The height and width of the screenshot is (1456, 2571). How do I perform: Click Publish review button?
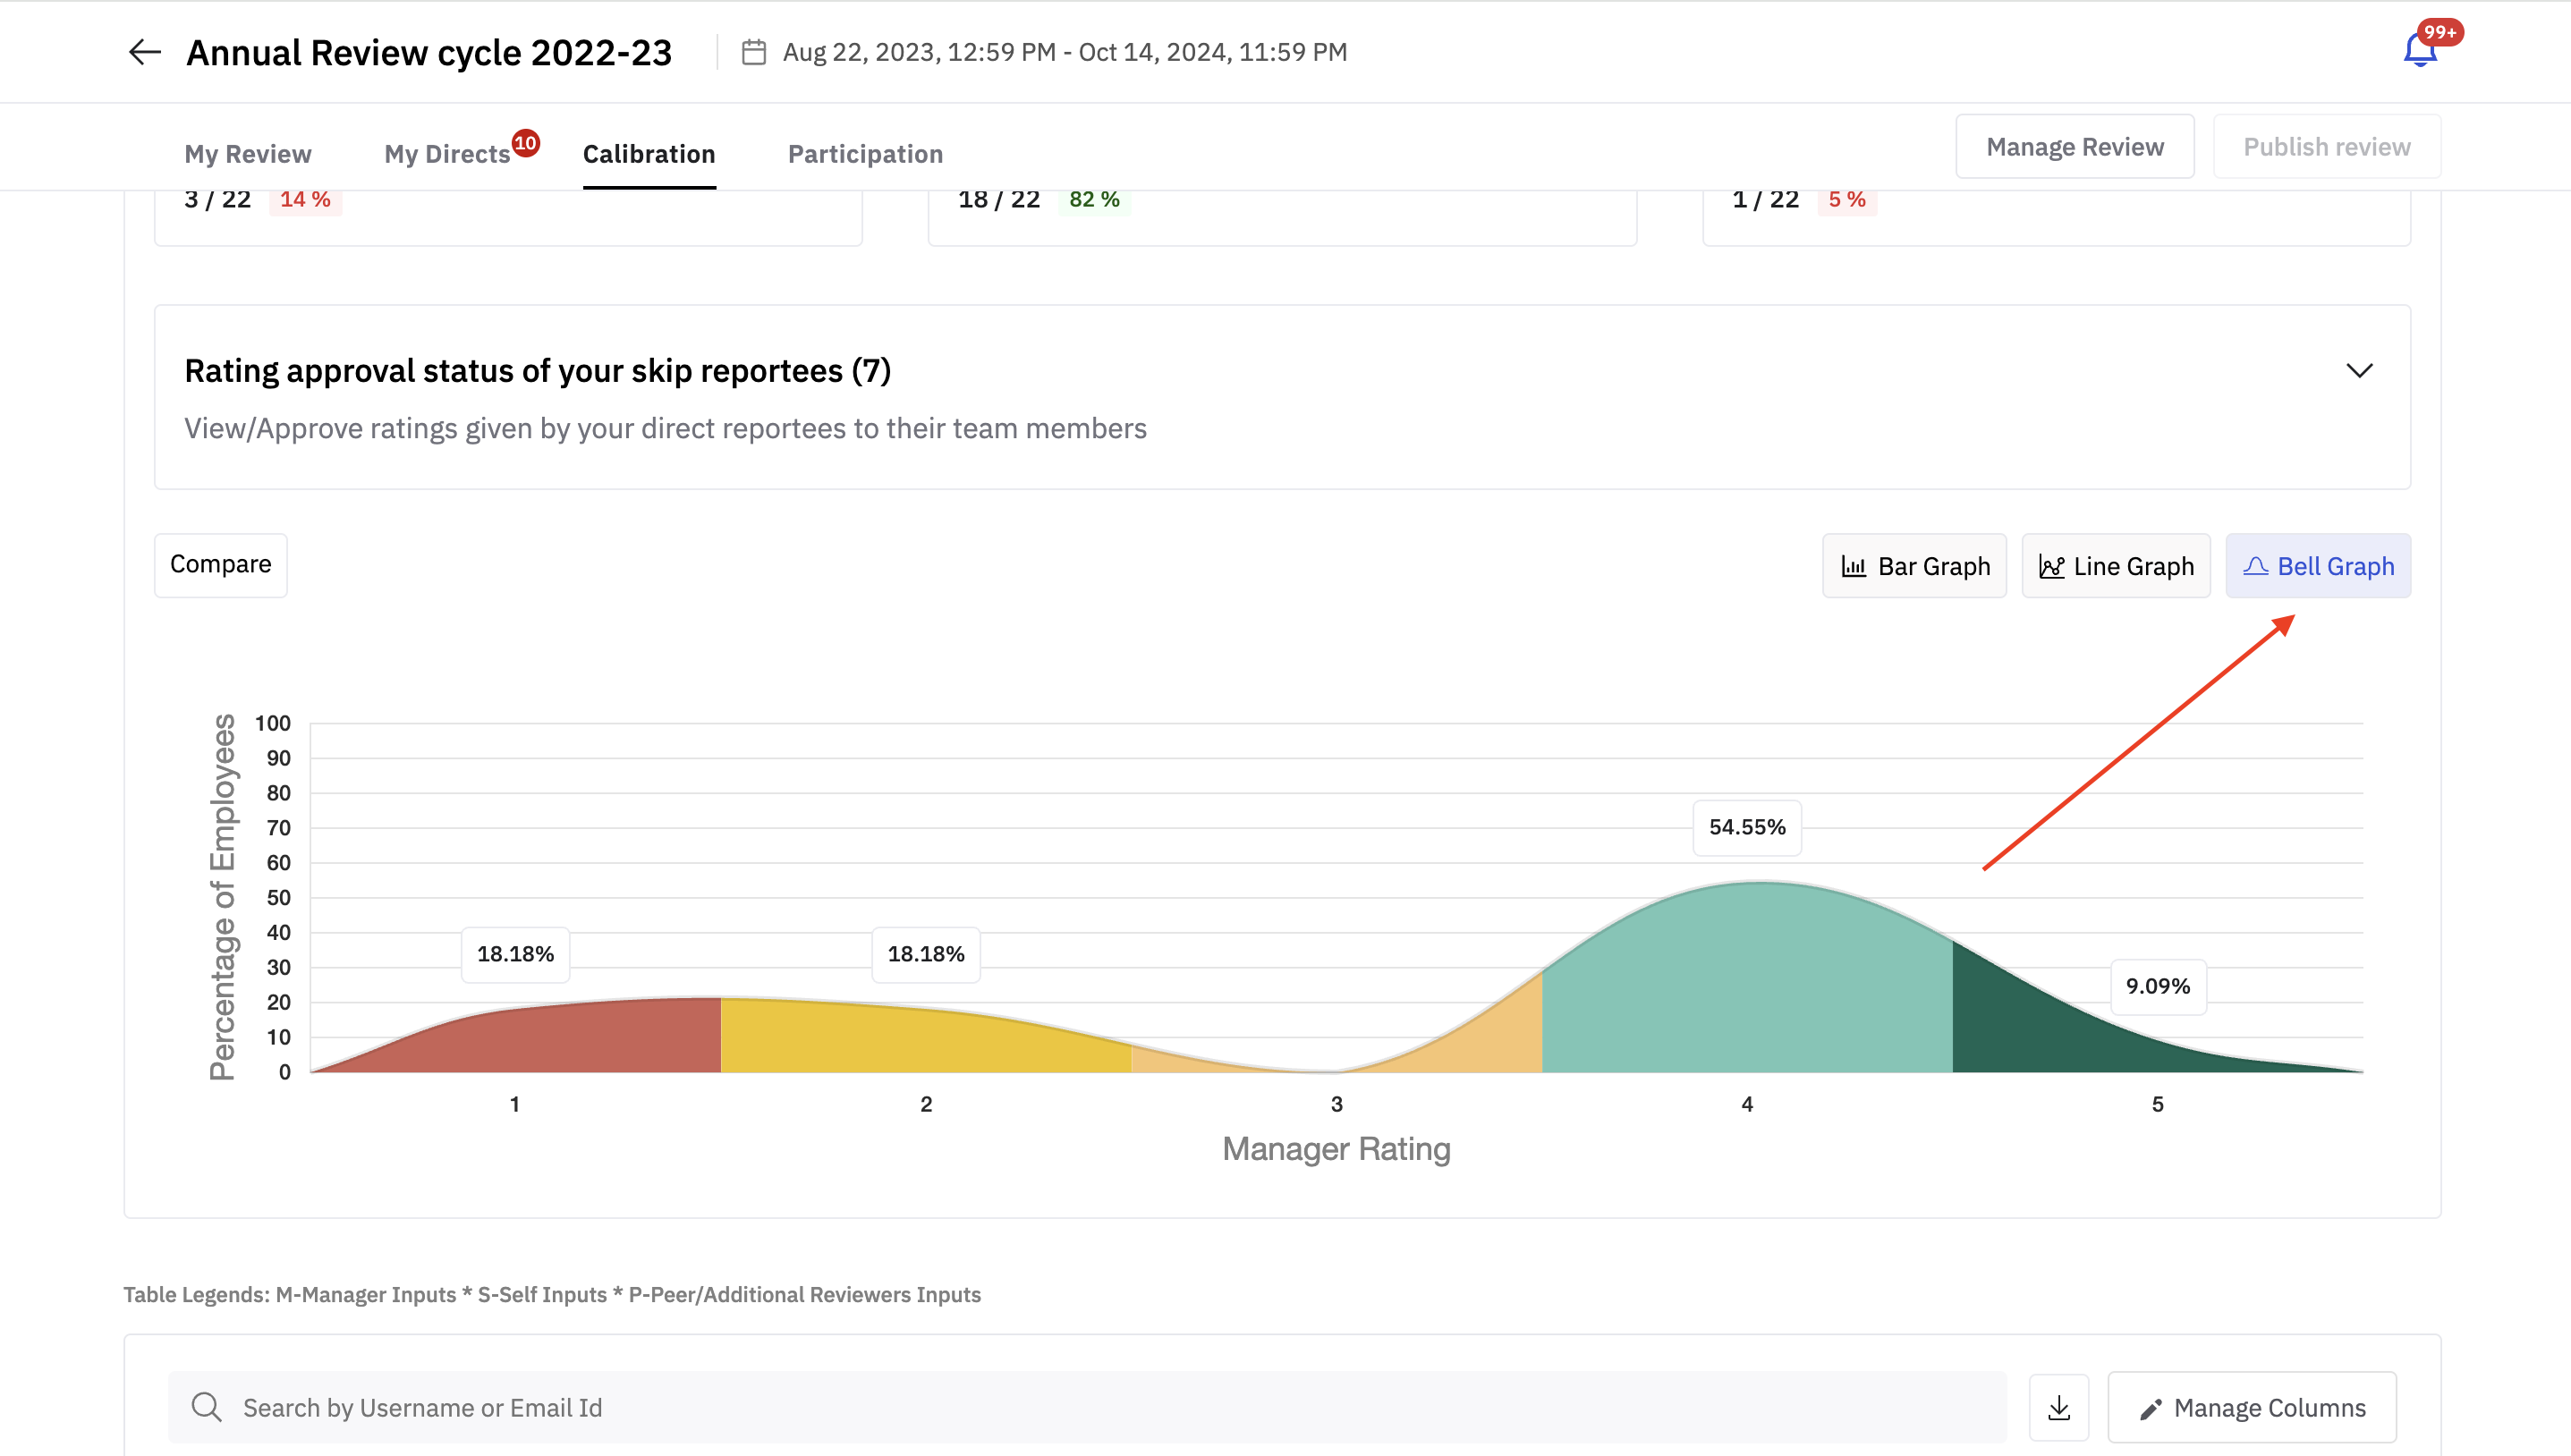2326,147
